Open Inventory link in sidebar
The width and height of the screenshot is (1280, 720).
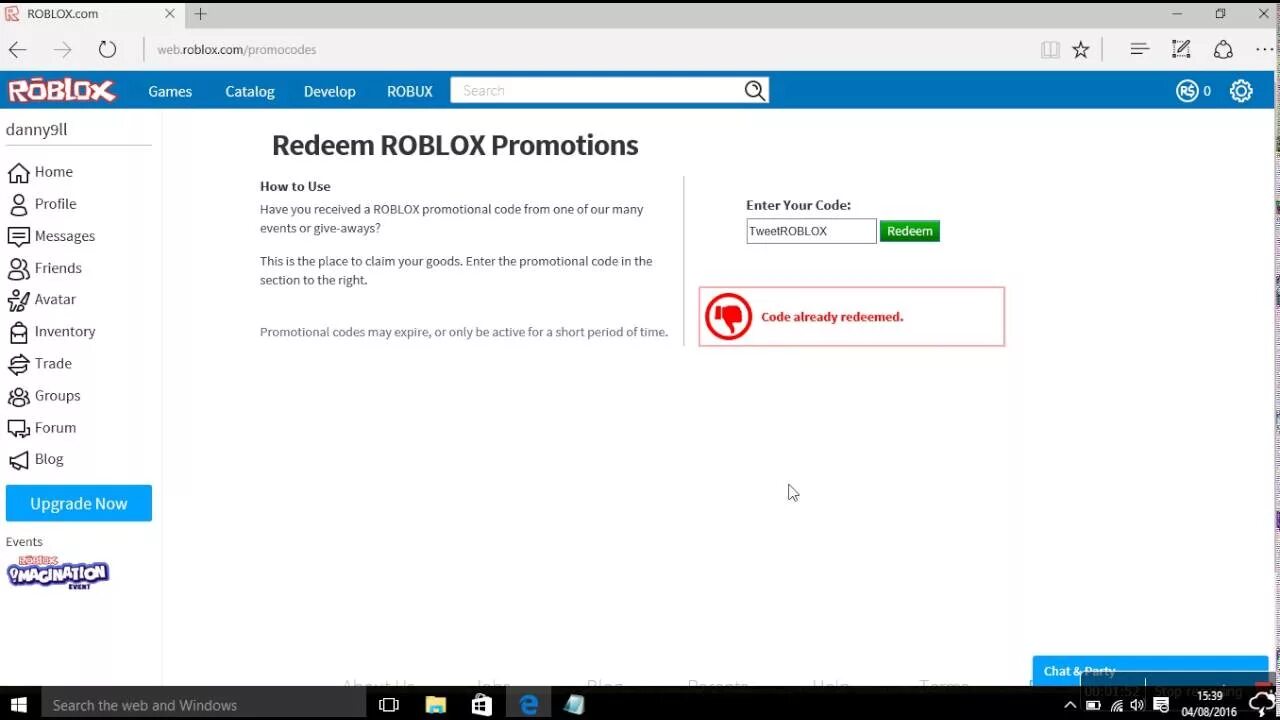(65, 331)
